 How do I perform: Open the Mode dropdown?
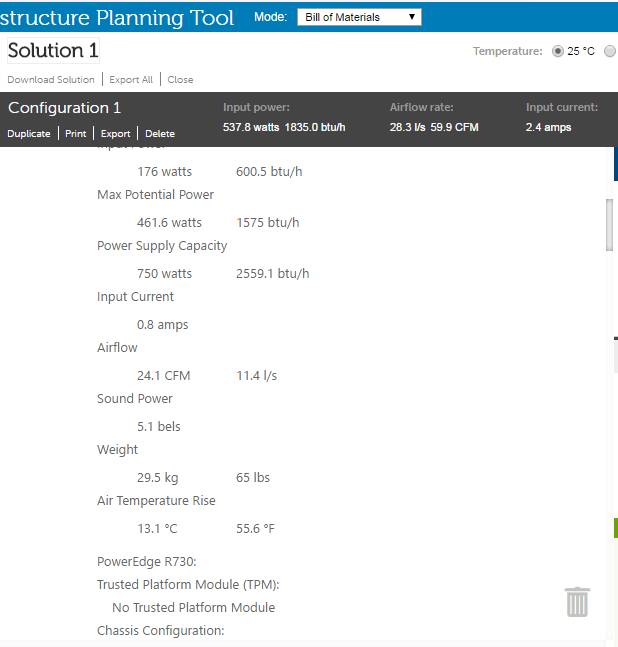point(359,17)
